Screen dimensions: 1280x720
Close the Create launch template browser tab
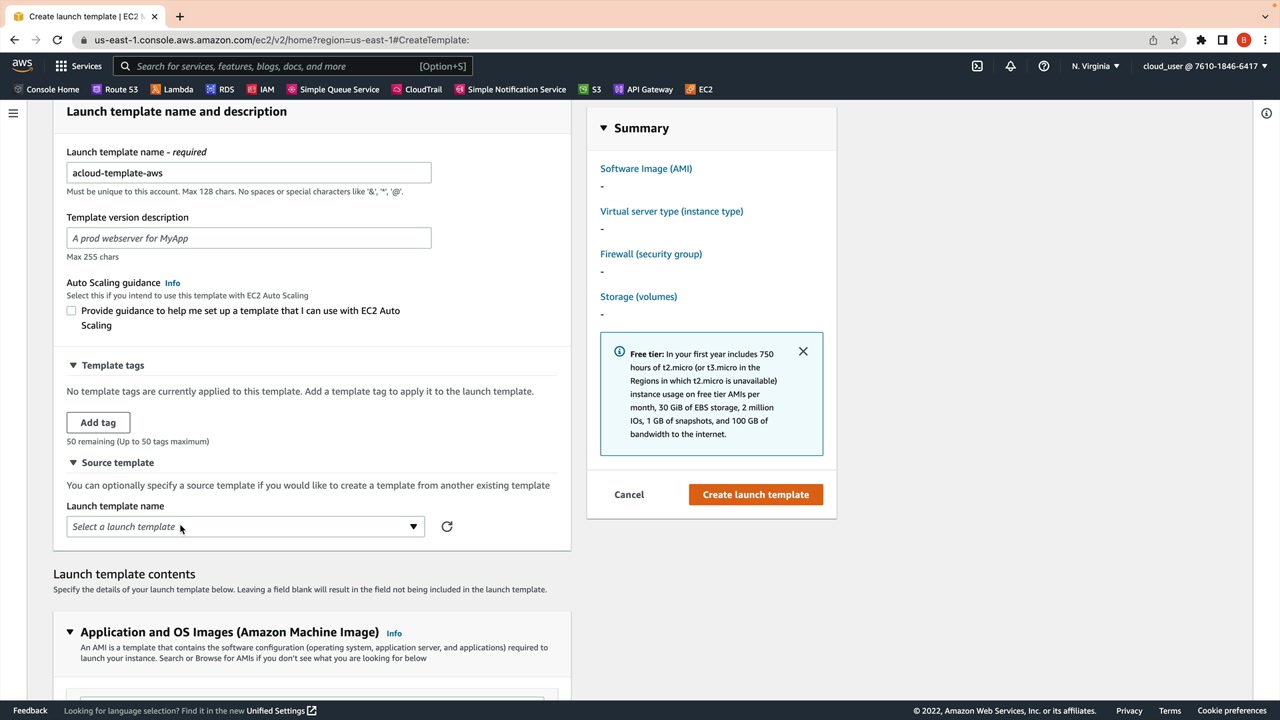154,16
